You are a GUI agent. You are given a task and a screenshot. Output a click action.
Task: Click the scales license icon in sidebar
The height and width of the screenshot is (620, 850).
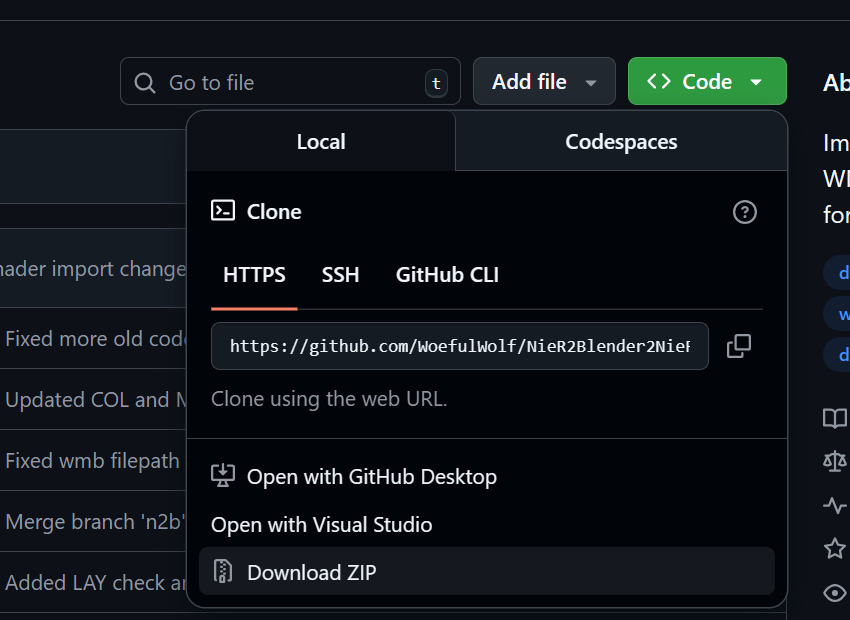click(834, 460)
